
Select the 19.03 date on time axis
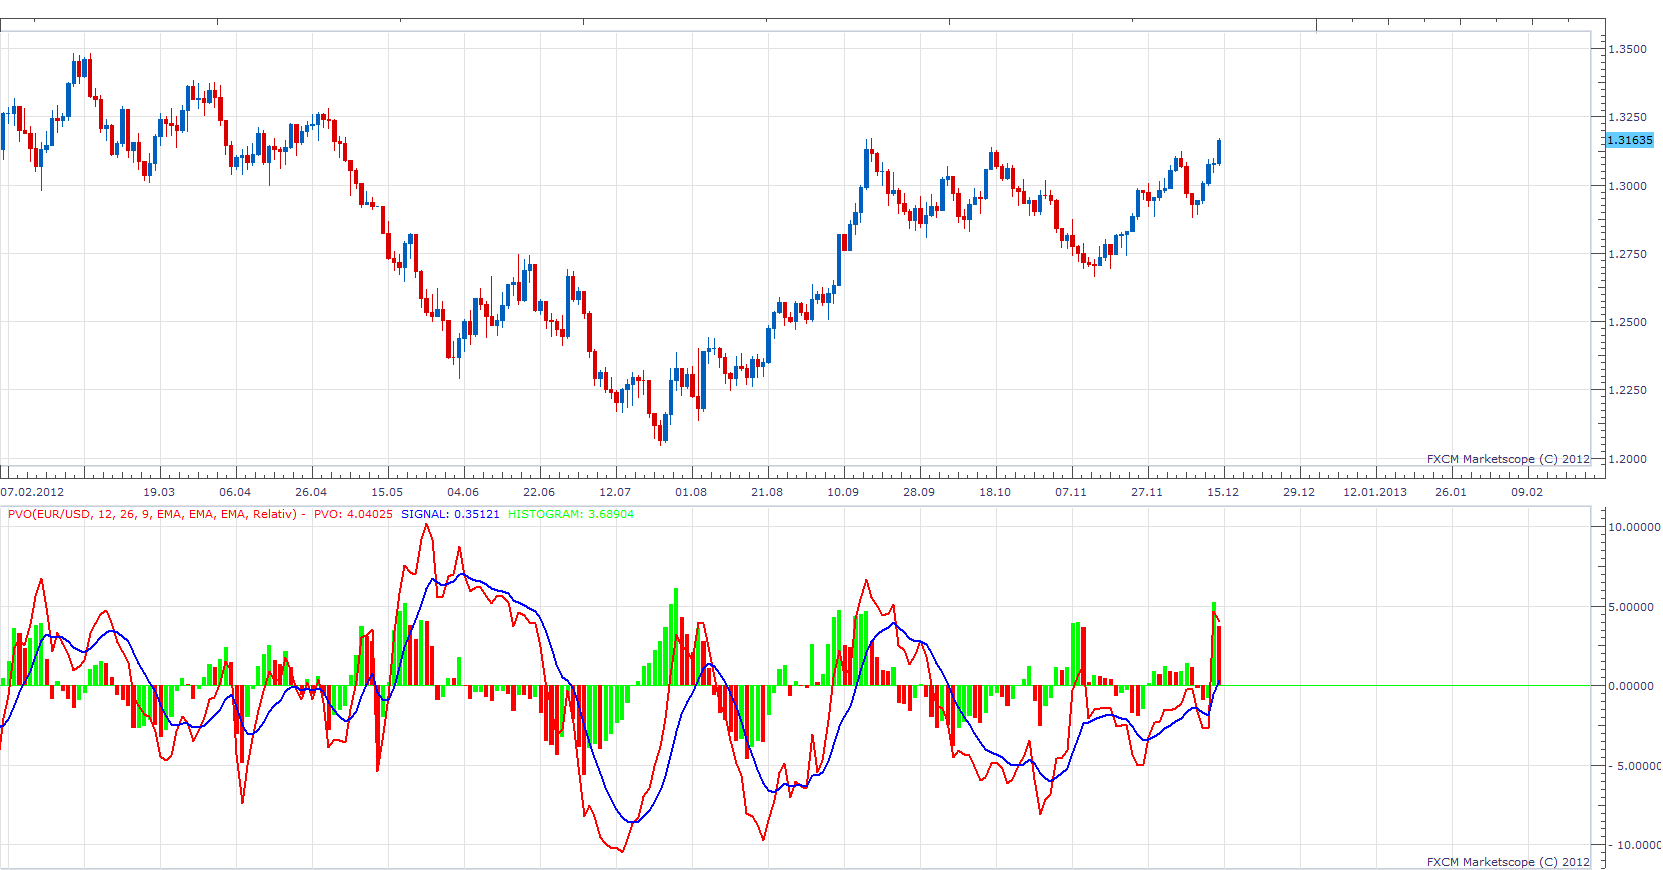pyautogui.click(x=159, y=492)
